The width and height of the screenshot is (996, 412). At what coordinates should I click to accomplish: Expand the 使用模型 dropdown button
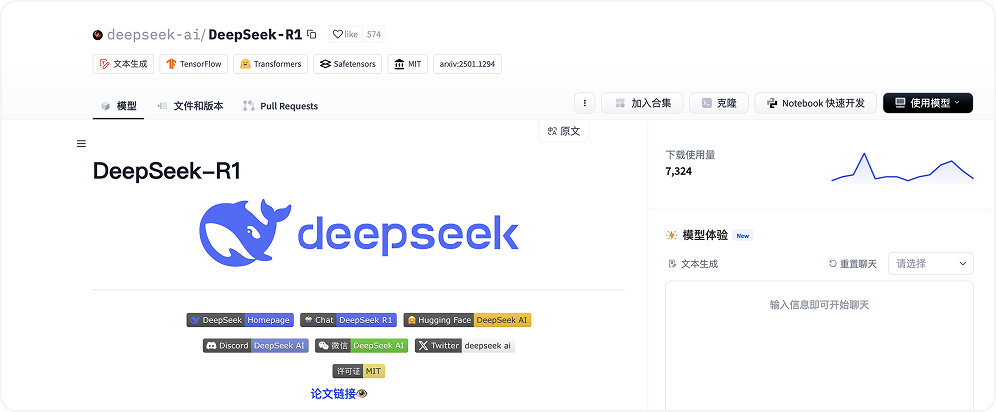click(x=927, y=103)
